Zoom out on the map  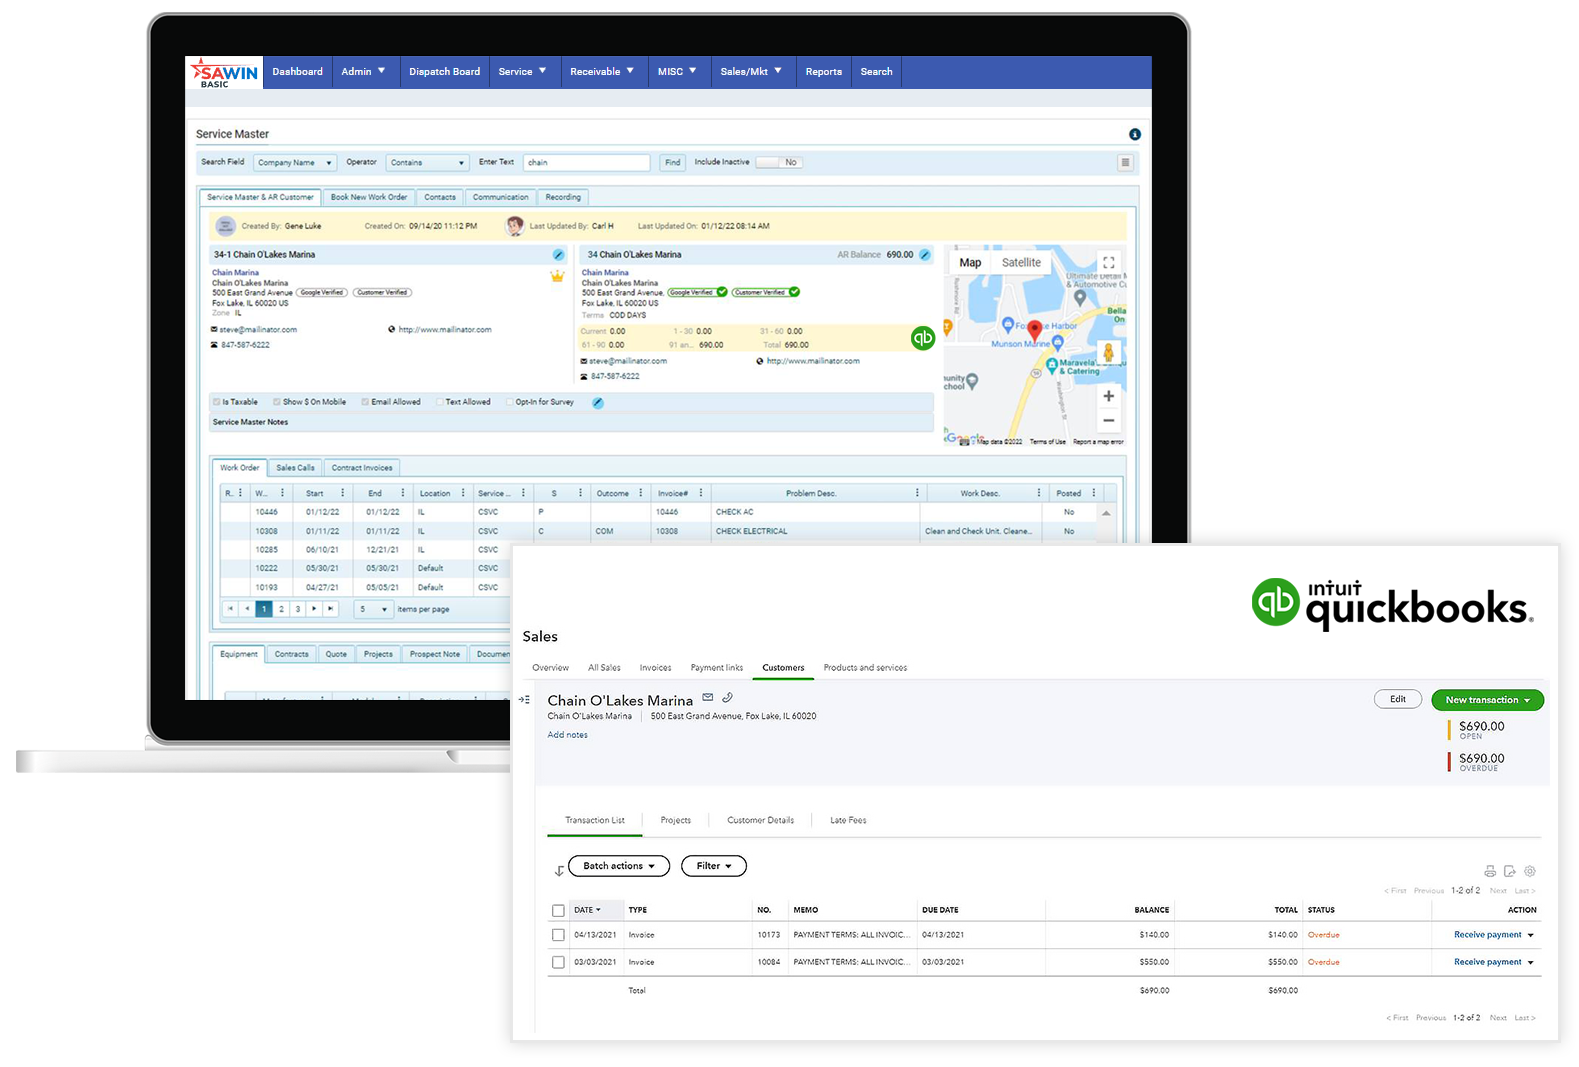point(1108,421)
